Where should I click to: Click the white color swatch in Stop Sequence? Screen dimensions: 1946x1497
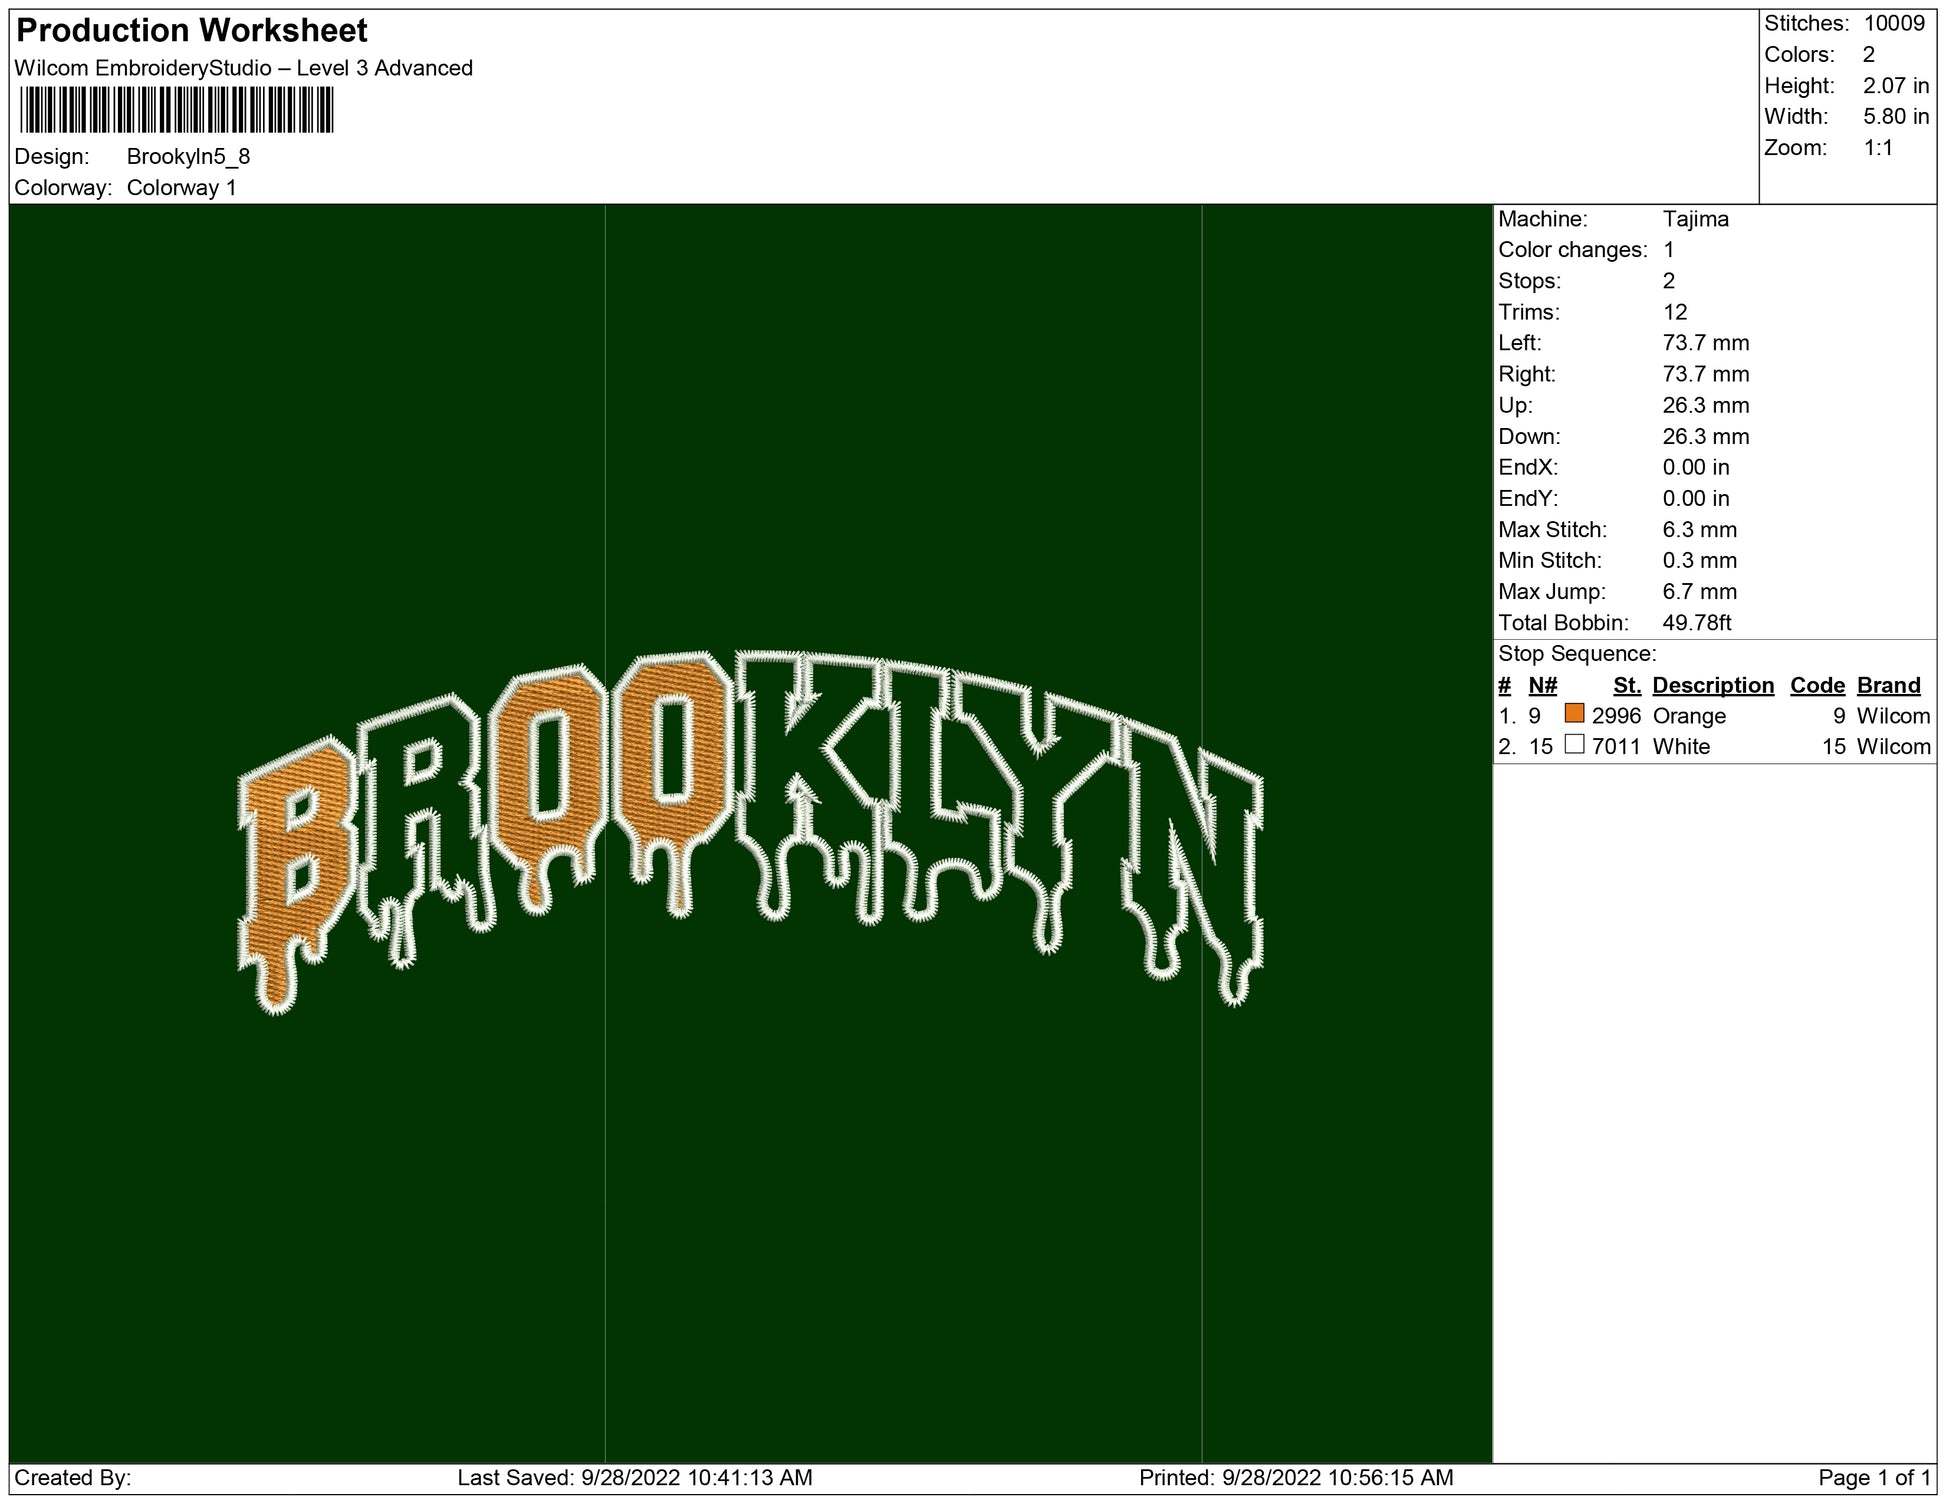click(1574, 745)
